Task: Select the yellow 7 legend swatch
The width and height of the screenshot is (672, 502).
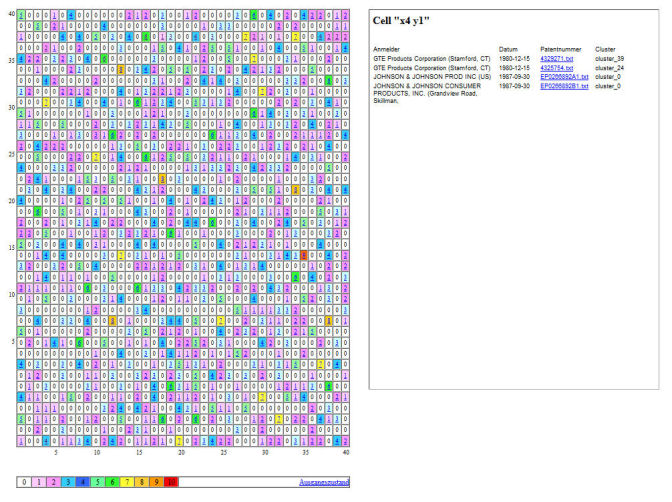Action: click(127, 482)
